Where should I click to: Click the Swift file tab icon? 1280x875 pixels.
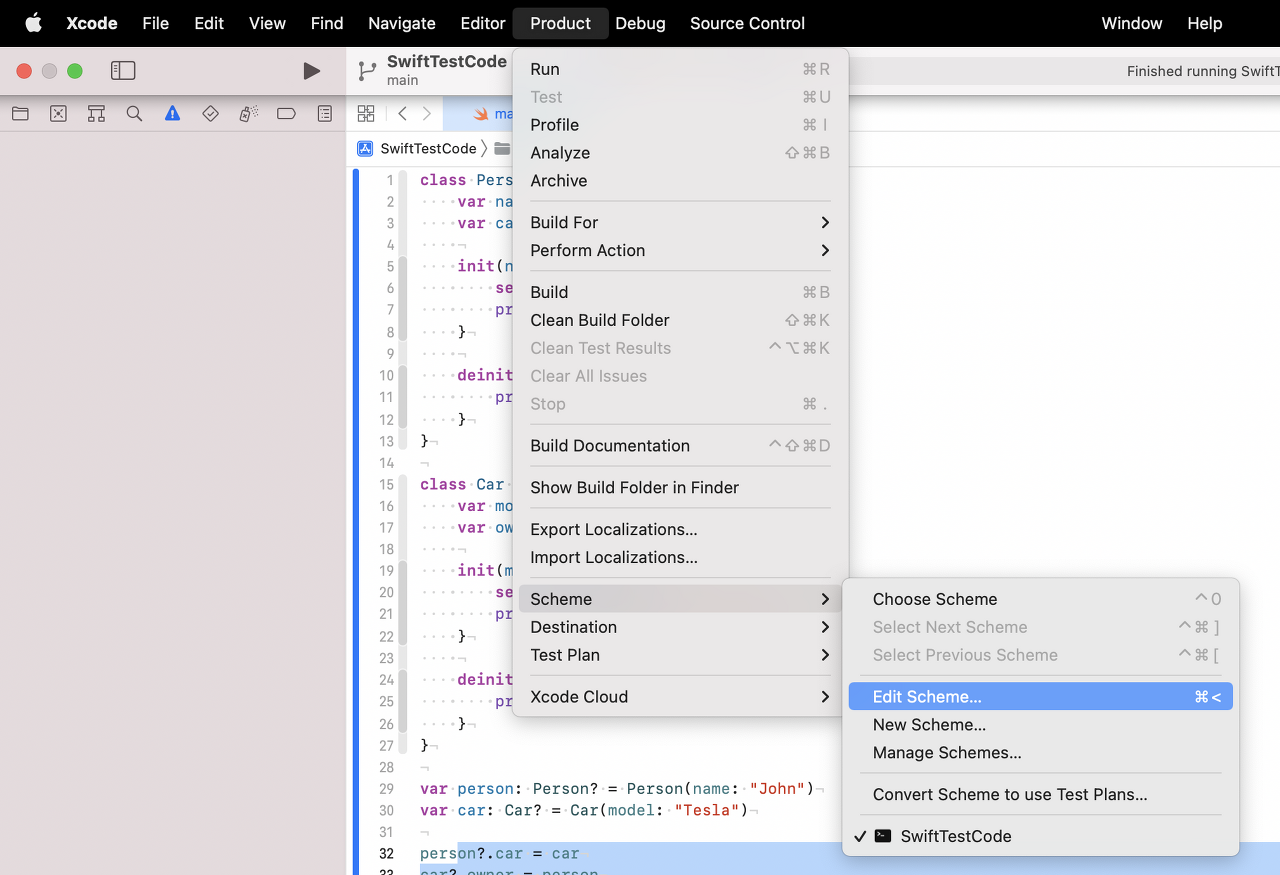[481, 114]
